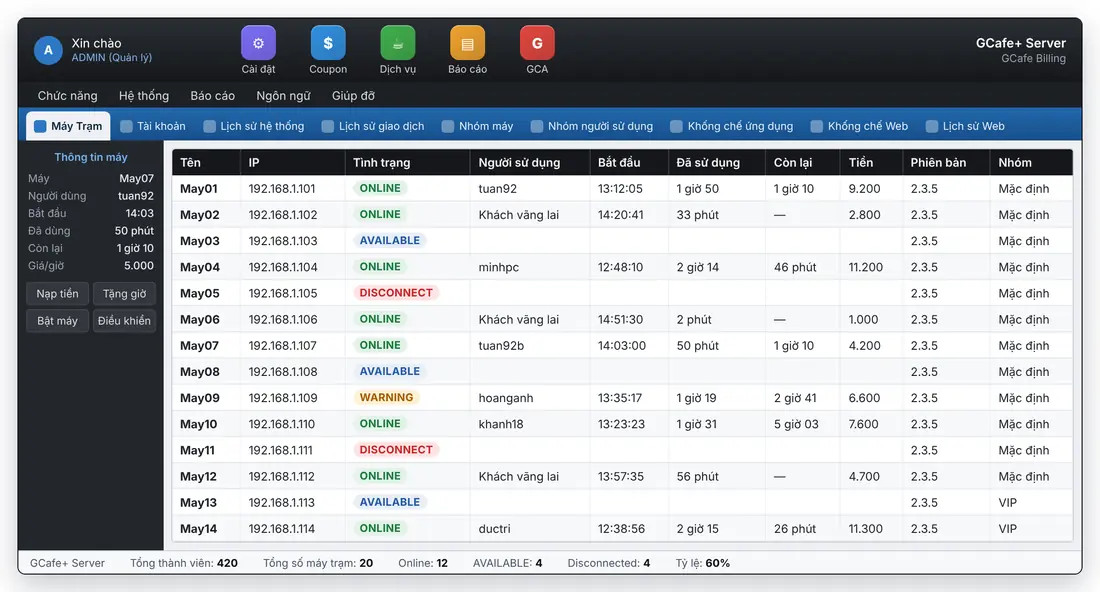Toggle the Tài khoản tab checkbox

[126, 126]
